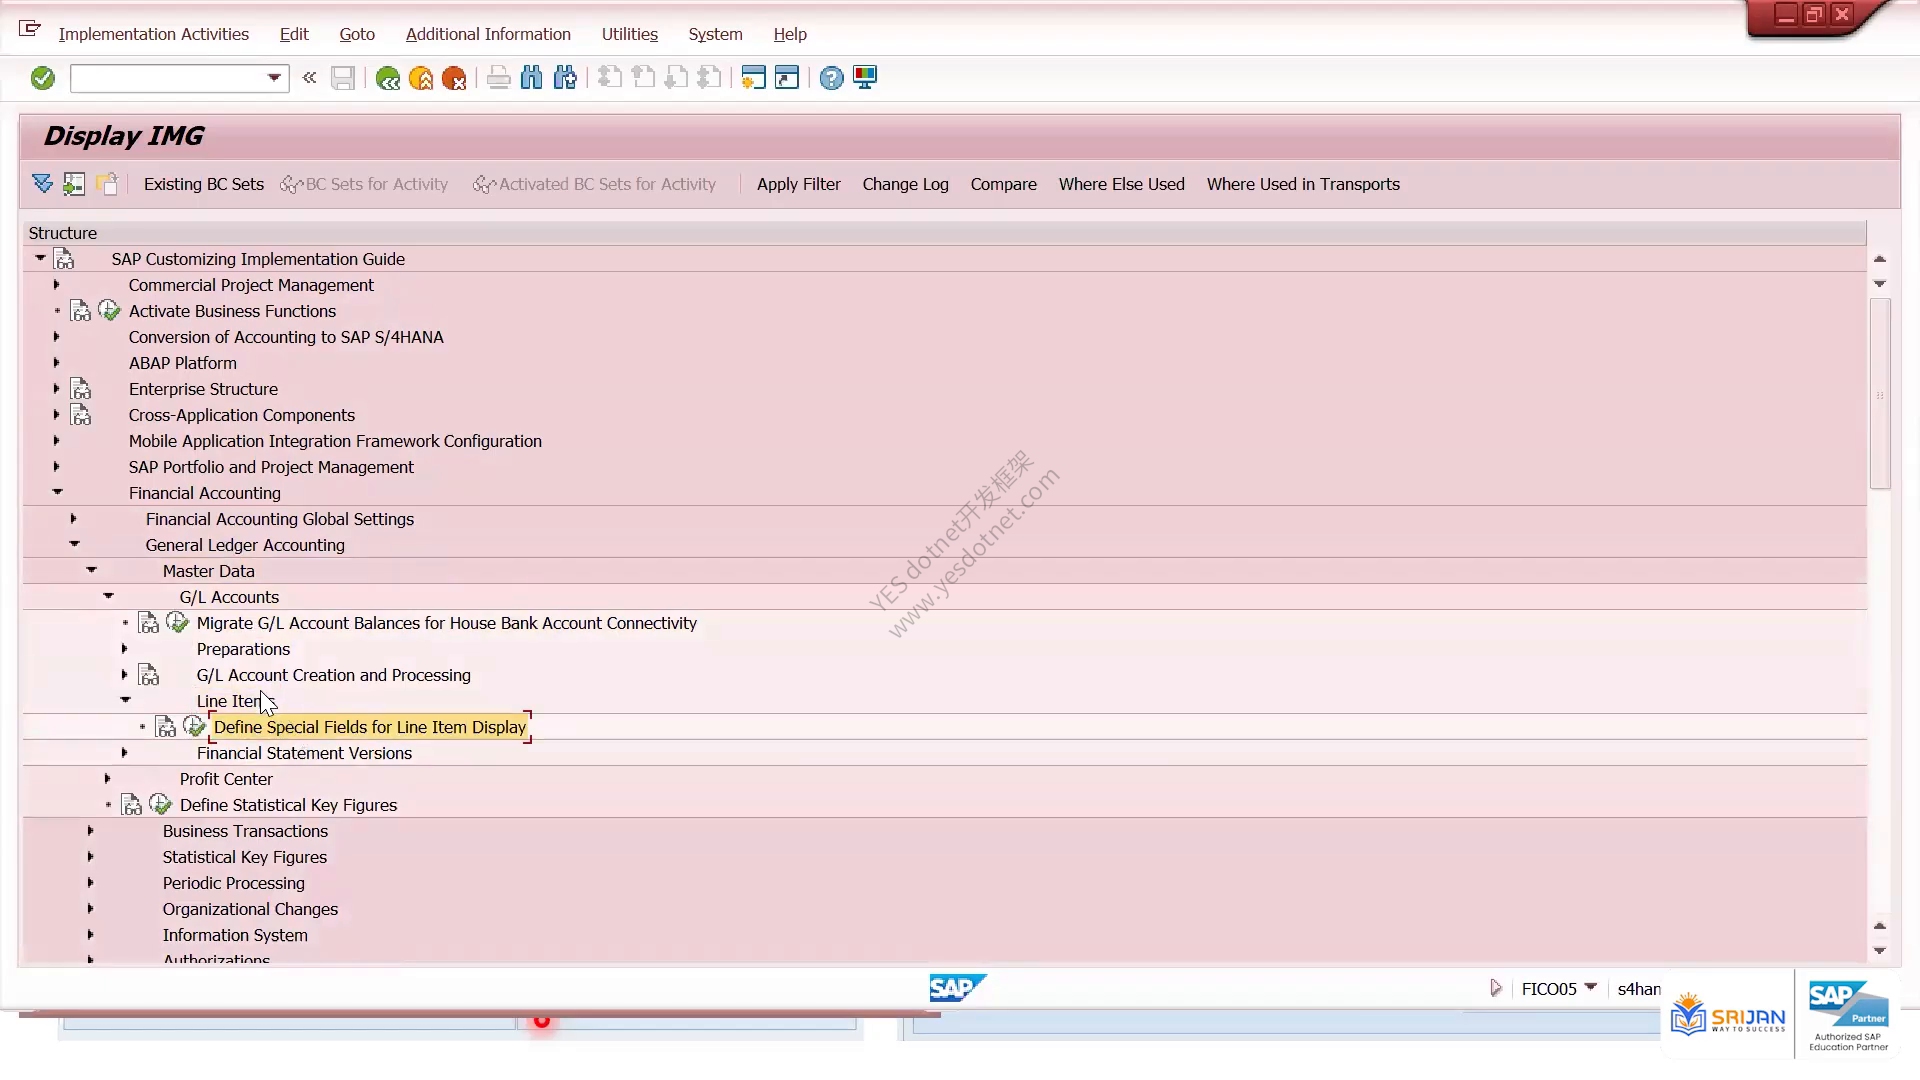Click the Position on Activity icon
This screenshot has height=1080, width=1920.
pos(74,184)
